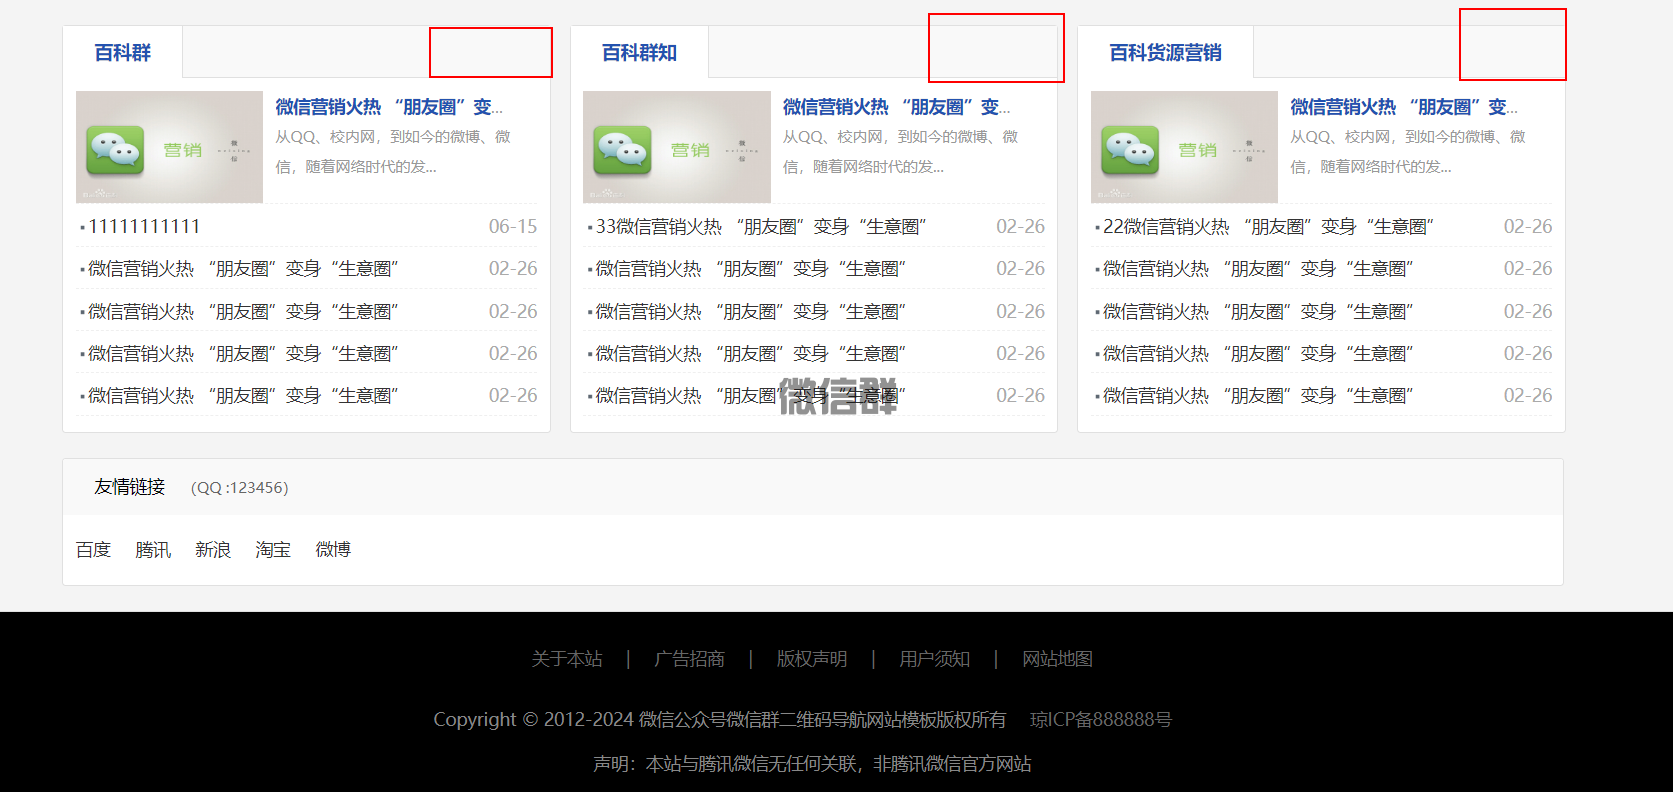Open the 11111111111 list article
This screenshot has height=792, width=1673.
pos(144,227)
